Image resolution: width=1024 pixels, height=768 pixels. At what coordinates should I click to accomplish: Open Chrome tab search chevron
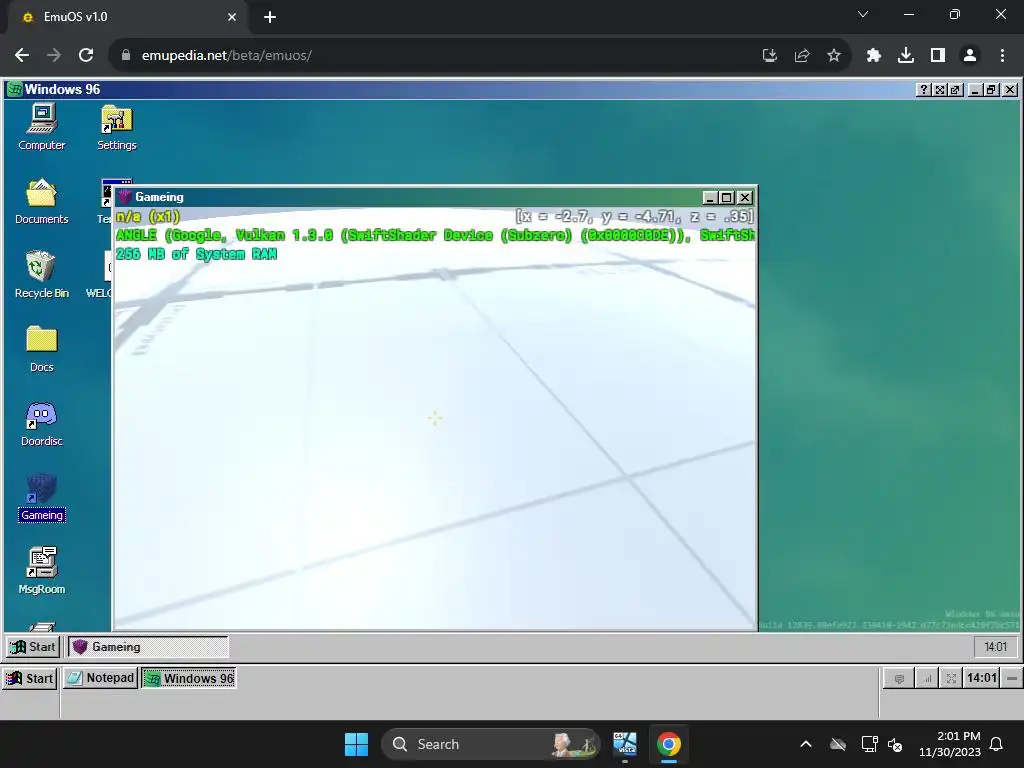click(x=863, y=14)
